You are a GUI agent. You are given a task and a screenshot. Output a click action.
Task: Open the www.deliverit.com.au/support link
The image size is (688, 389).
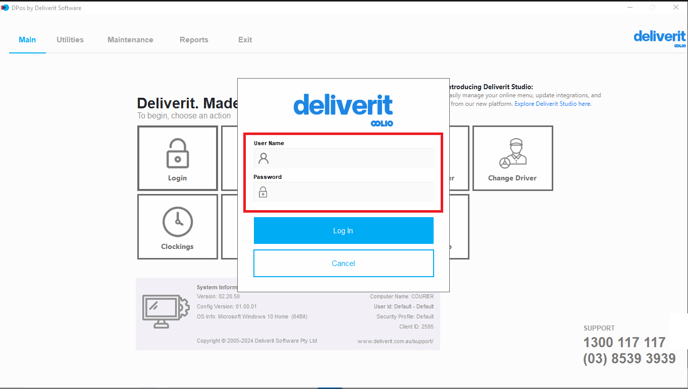point(395,341)
